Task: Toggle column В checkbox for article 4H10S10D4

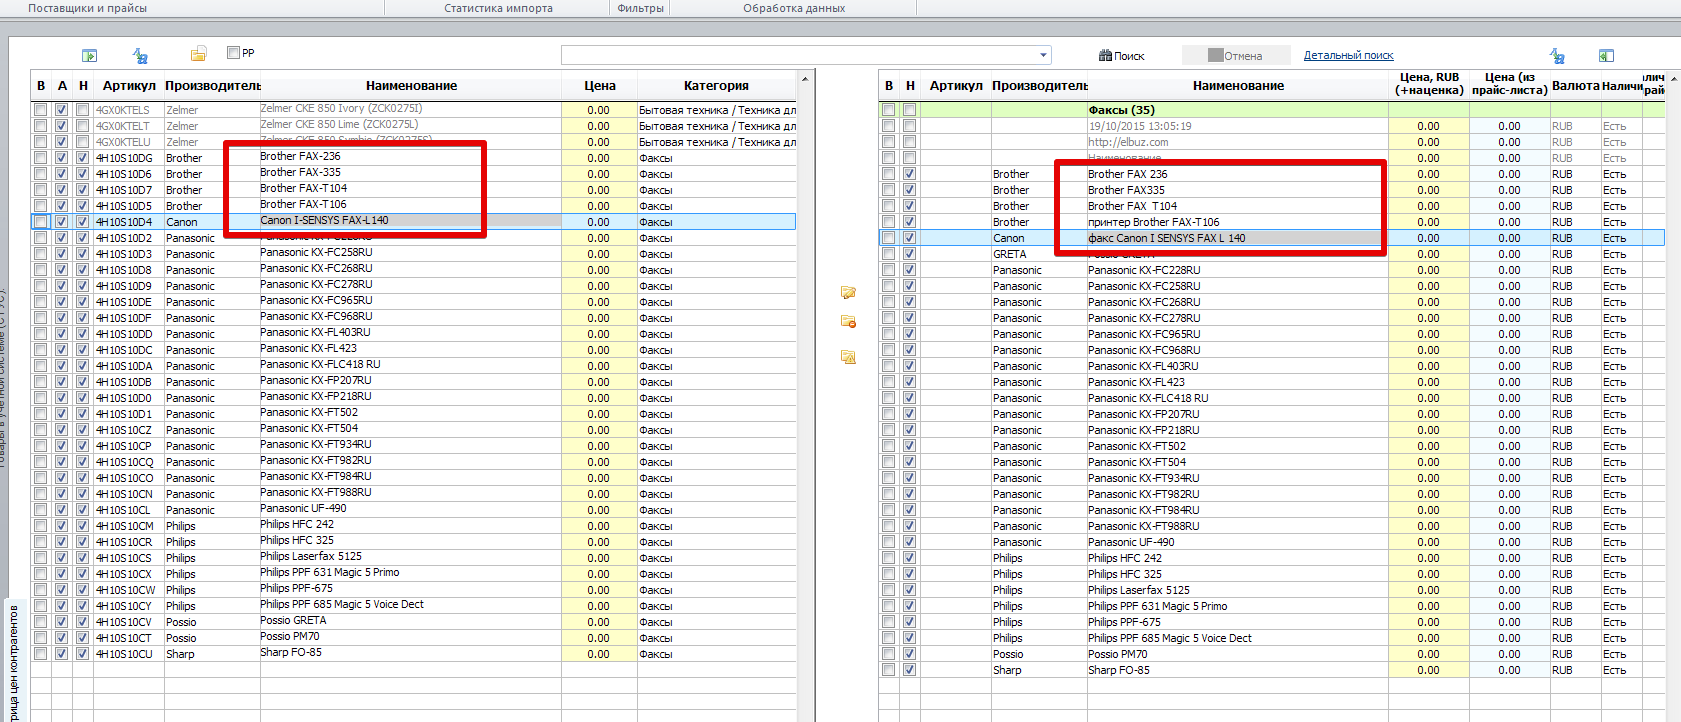Action: coord(40,222)
